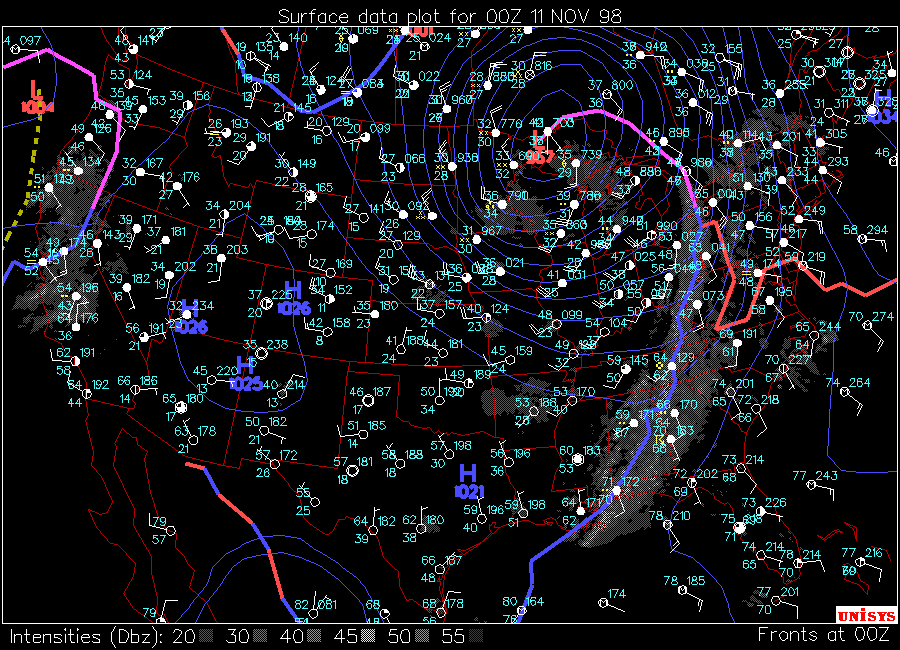This screenshot has height=650, width=900.
Task: Click the H 1025 high pressure symbol
Action: (x=245, y=373)
